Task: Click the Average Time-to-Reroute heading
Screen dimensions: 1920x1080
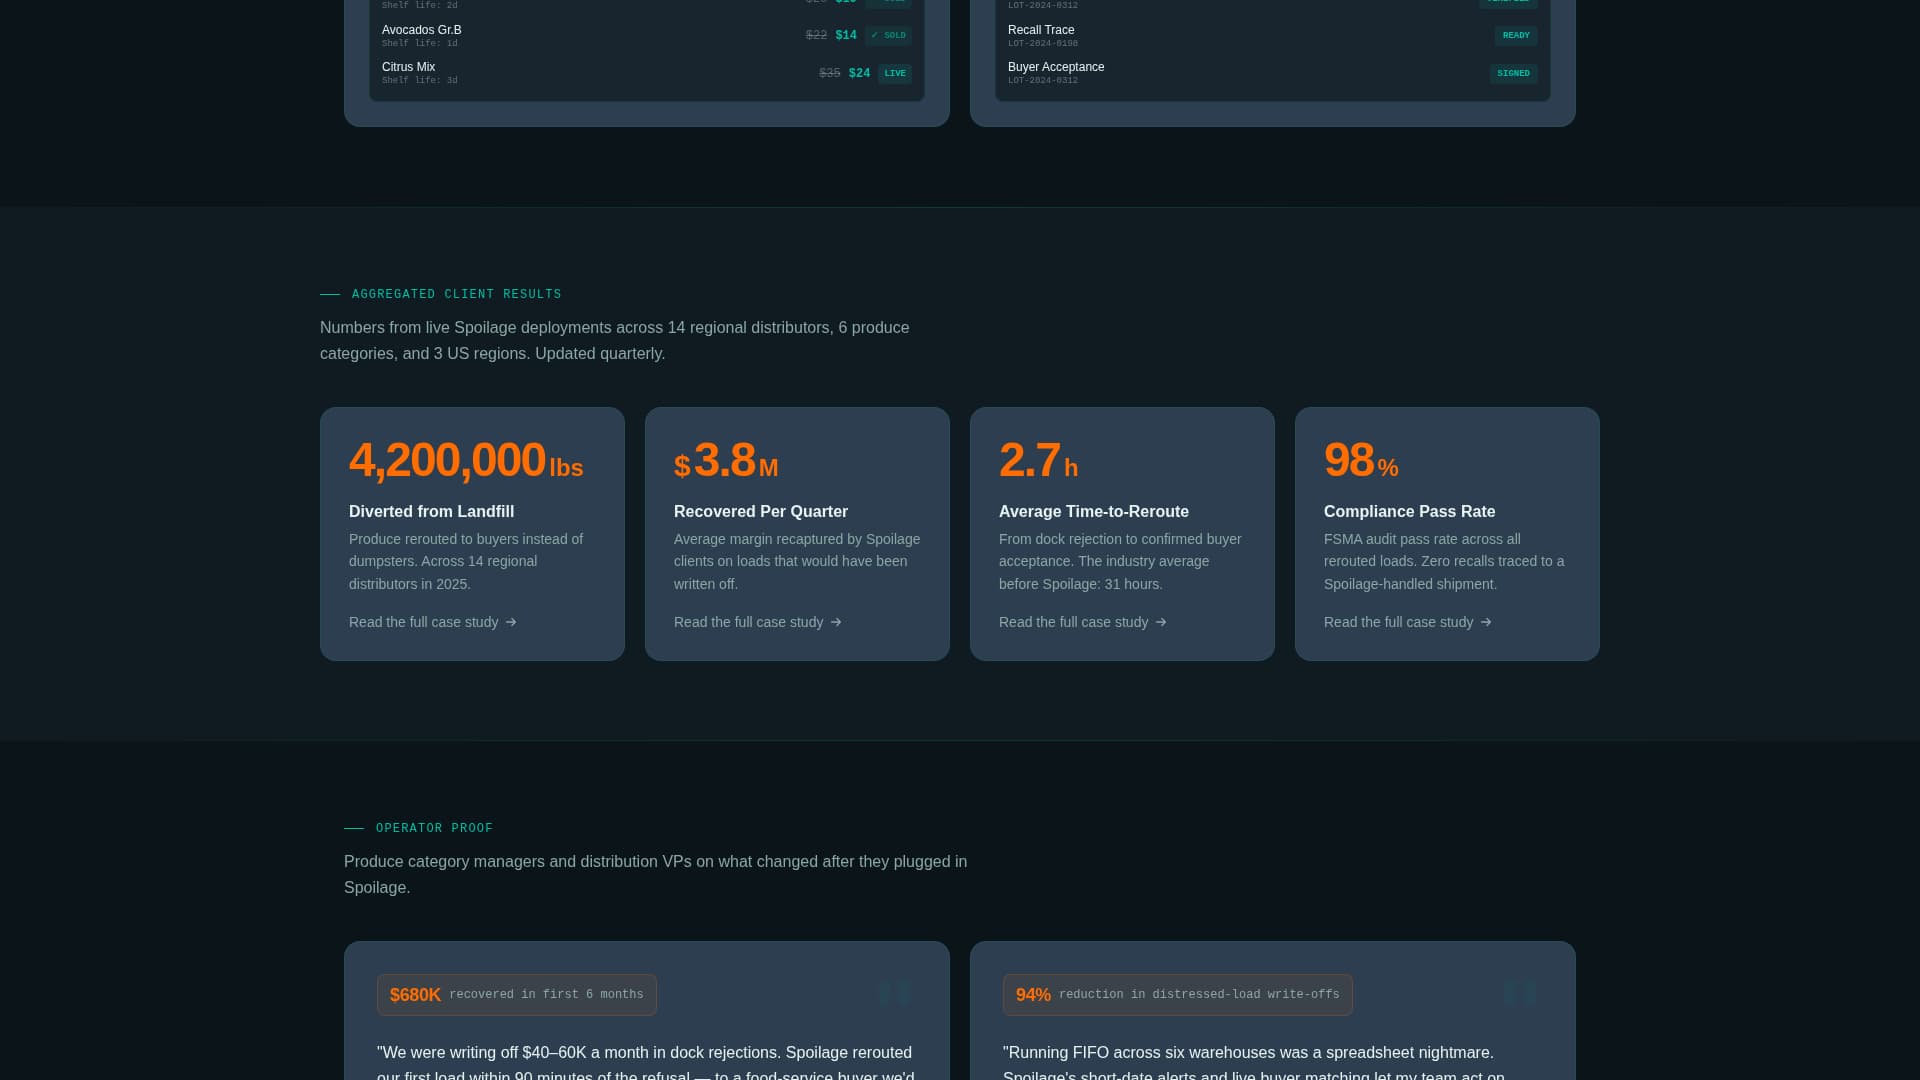Action: point(1094,511)
